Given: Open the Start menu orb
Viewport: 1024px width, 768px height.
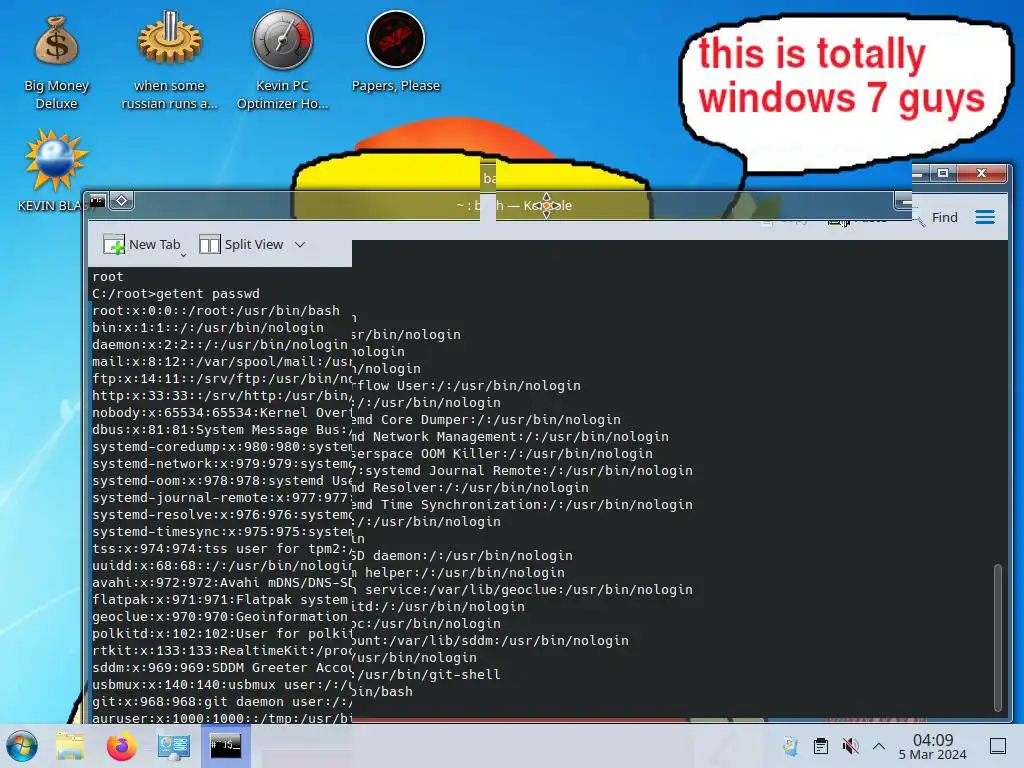Looking at the screenshot, I should tap(22, 746).
